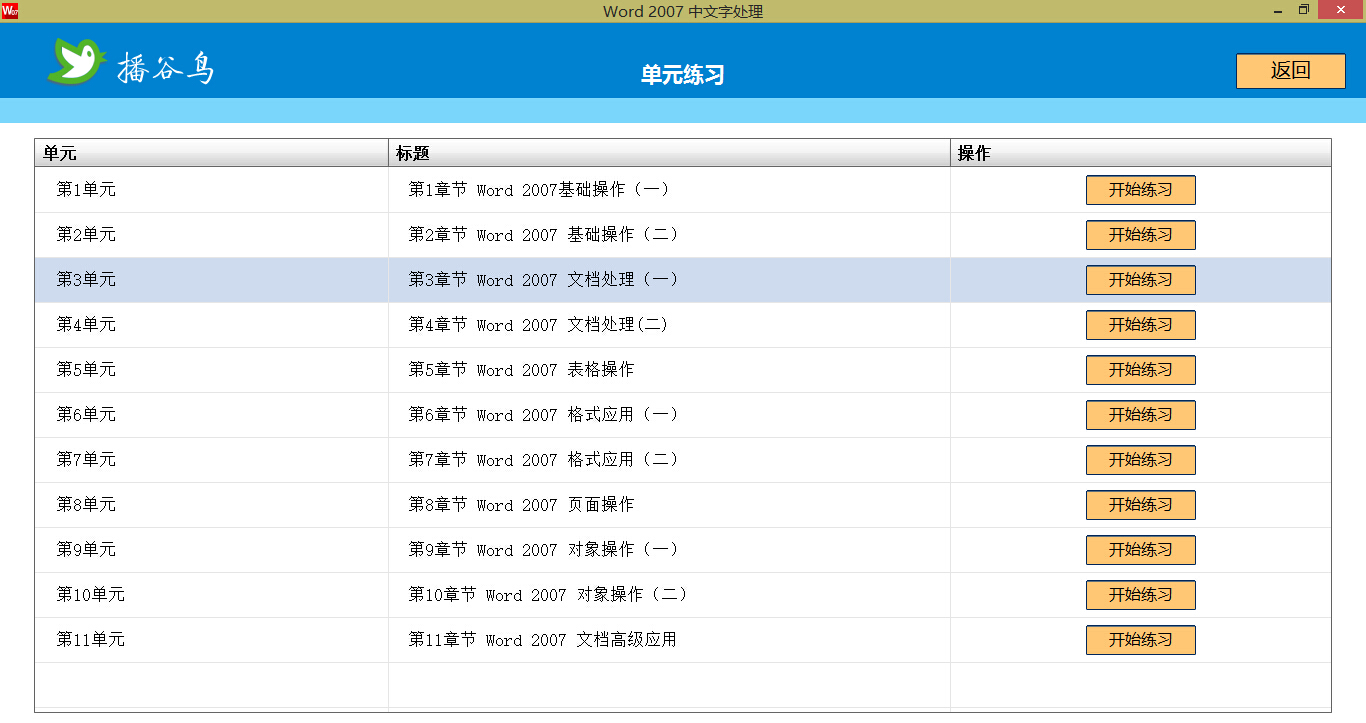Start practice for 第4单元
Viewport: 1366px width, 723px height.
1140,325
